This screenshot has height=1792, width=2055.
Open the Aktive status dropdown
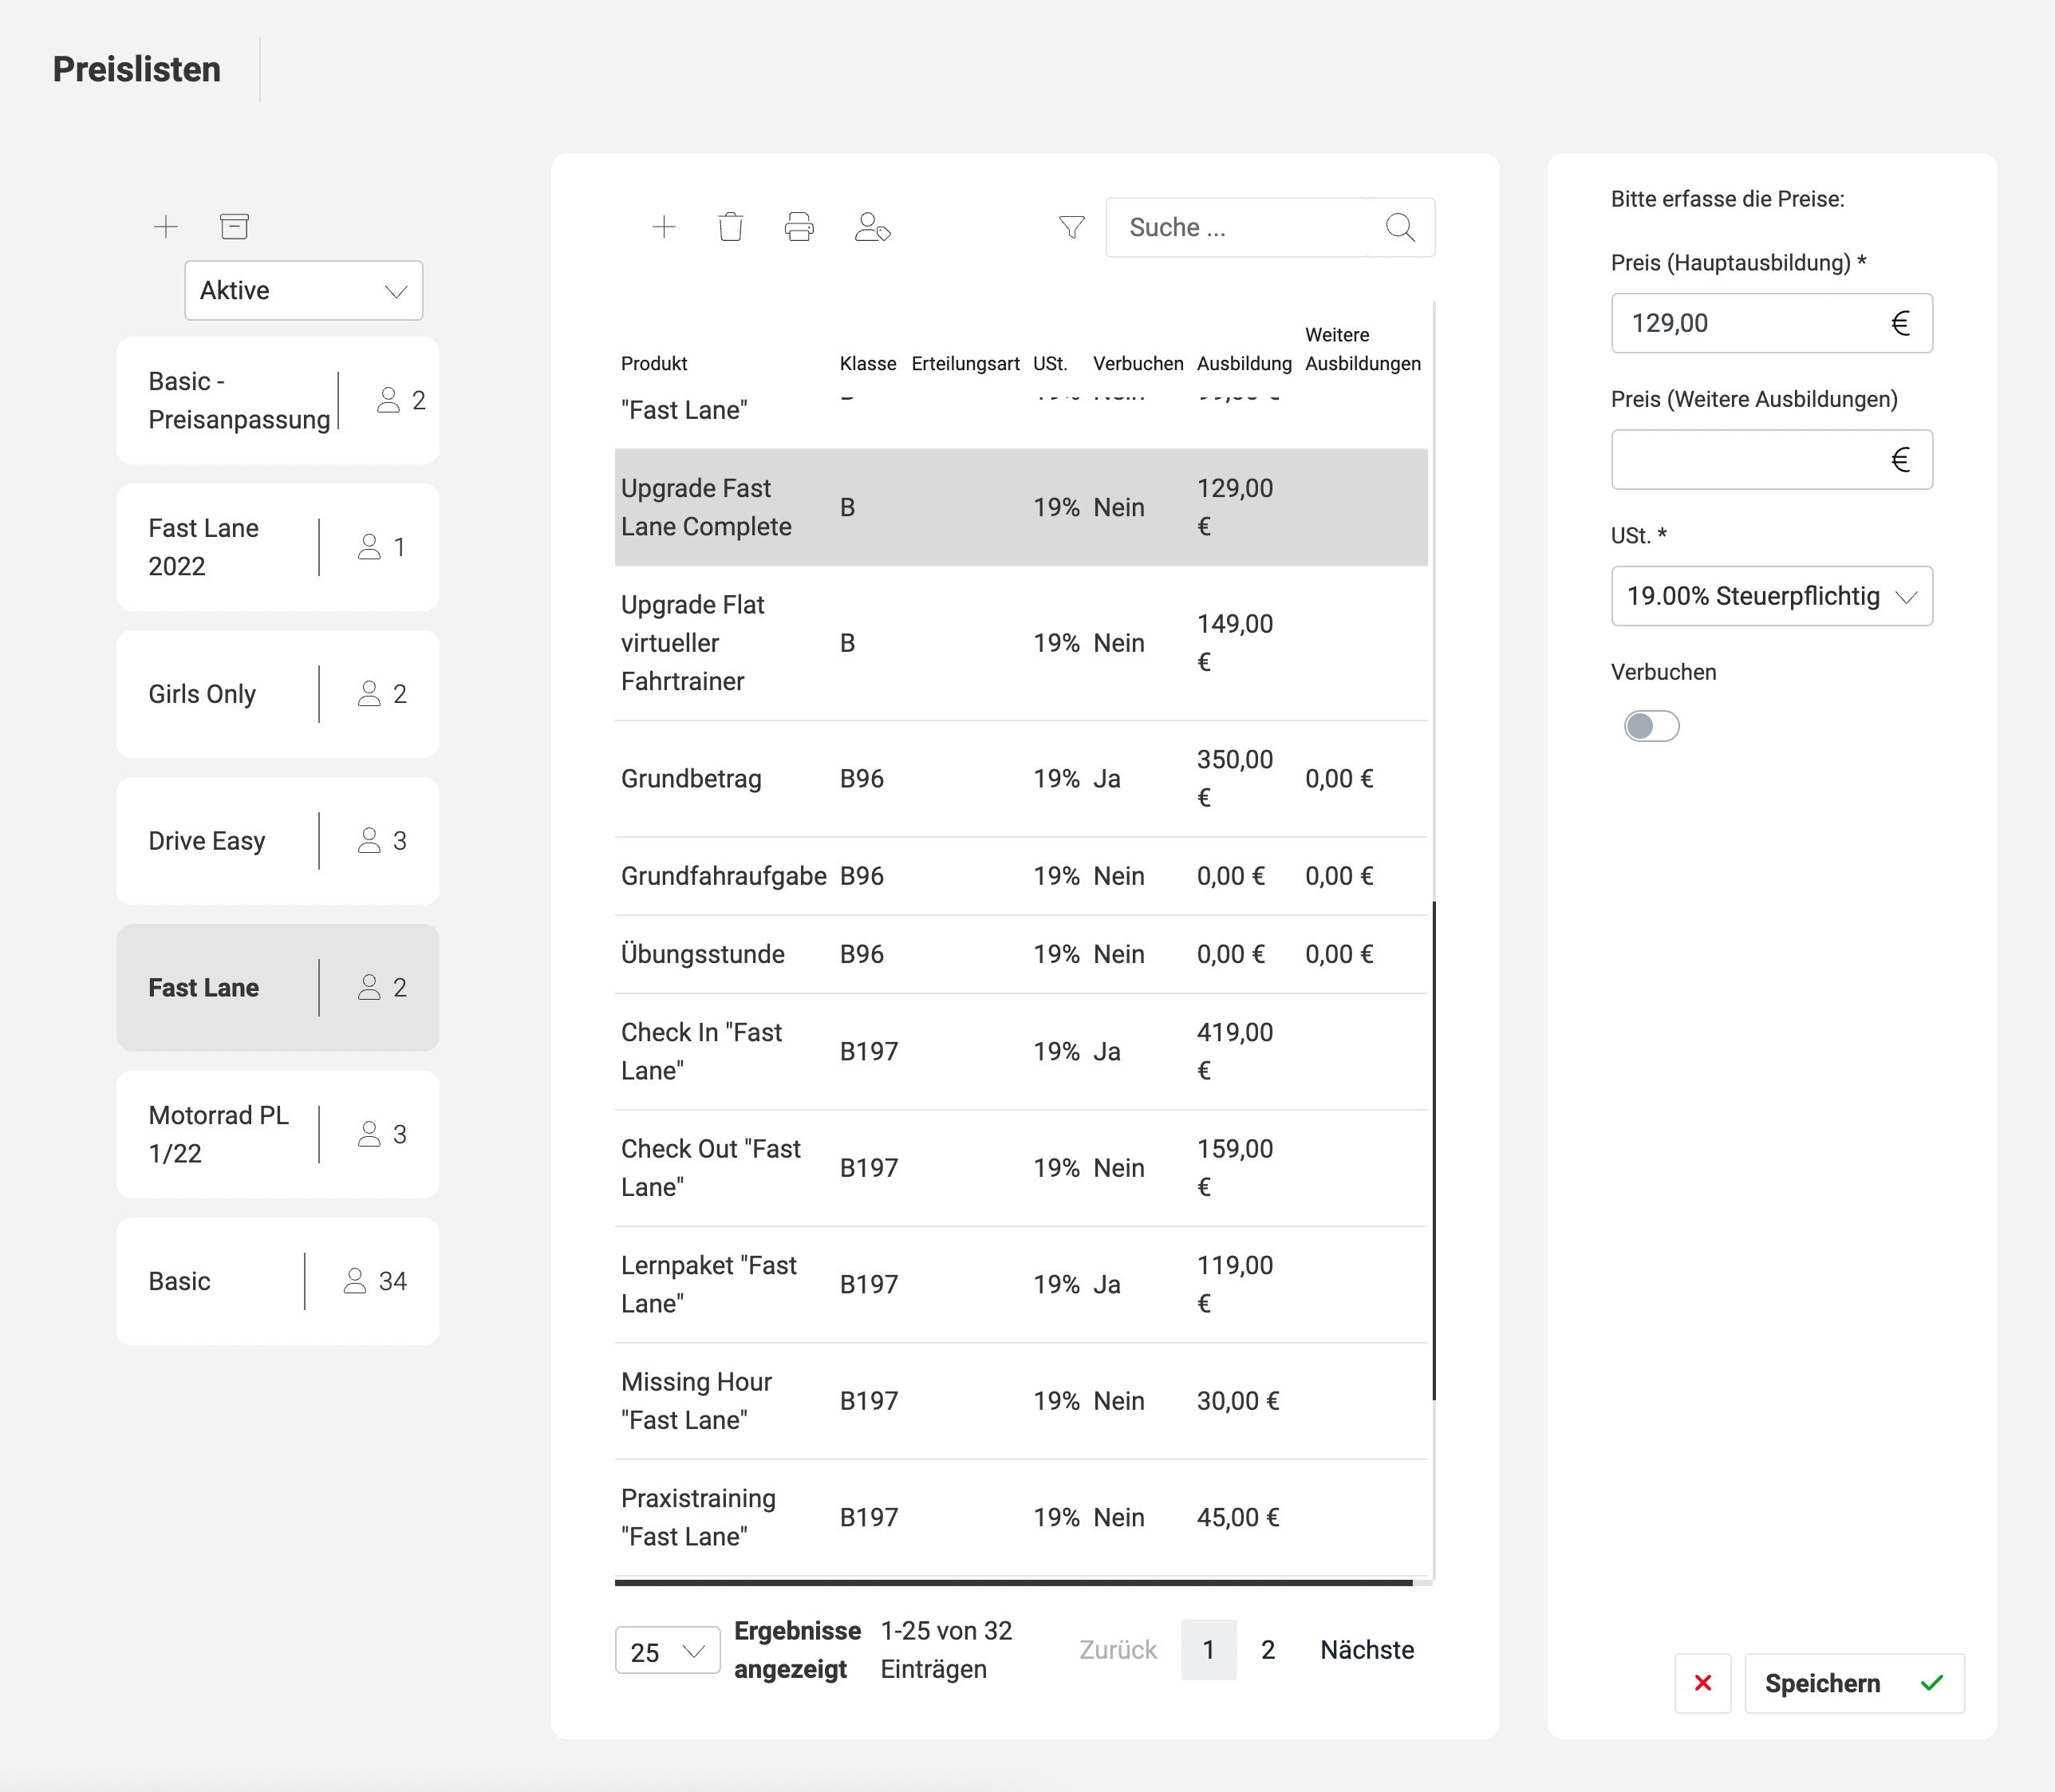coord(303,291)
